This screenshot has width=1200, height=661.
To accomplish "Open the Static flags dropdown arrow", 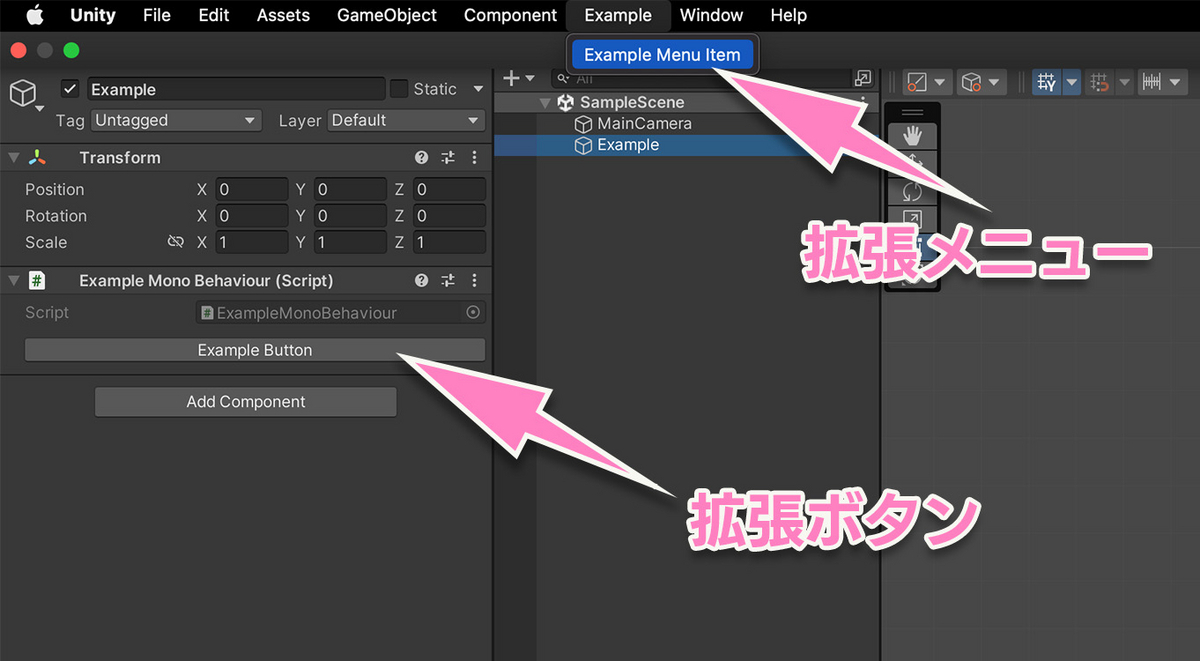I will (x=478, y=89).
